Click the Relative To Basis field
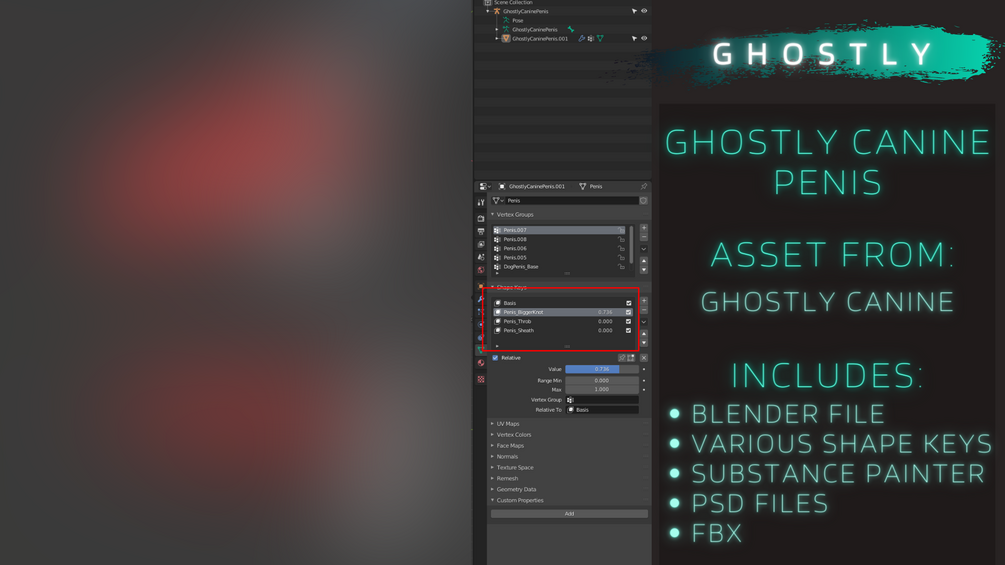Screen dimensions: 1005x565 click(602, 410)
